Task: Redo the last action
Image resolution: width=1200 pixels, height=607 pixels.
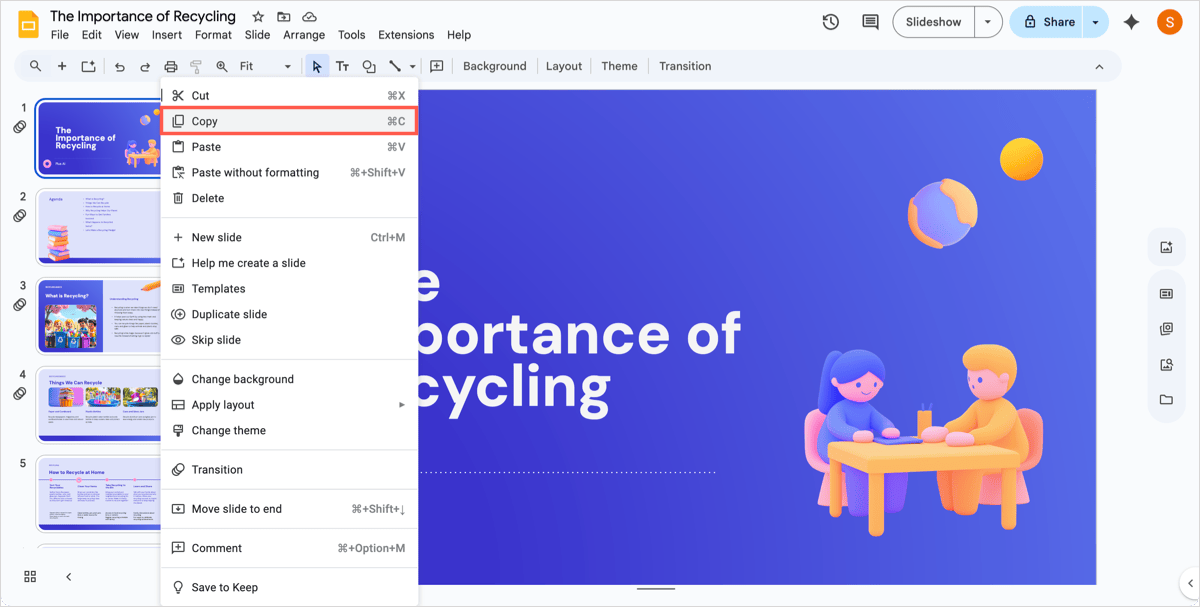Action: coord(145,66)
